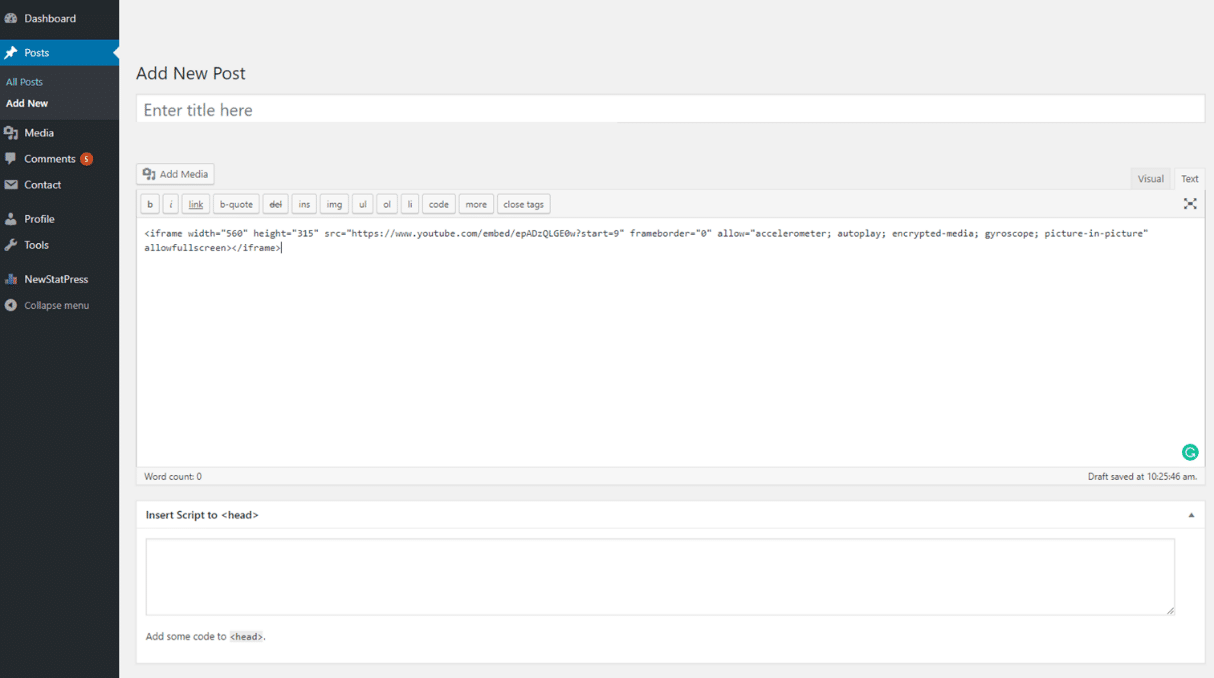1214x678 pixels.
Task: Click the Add New Post heading
Action: [x=191, y=73]
